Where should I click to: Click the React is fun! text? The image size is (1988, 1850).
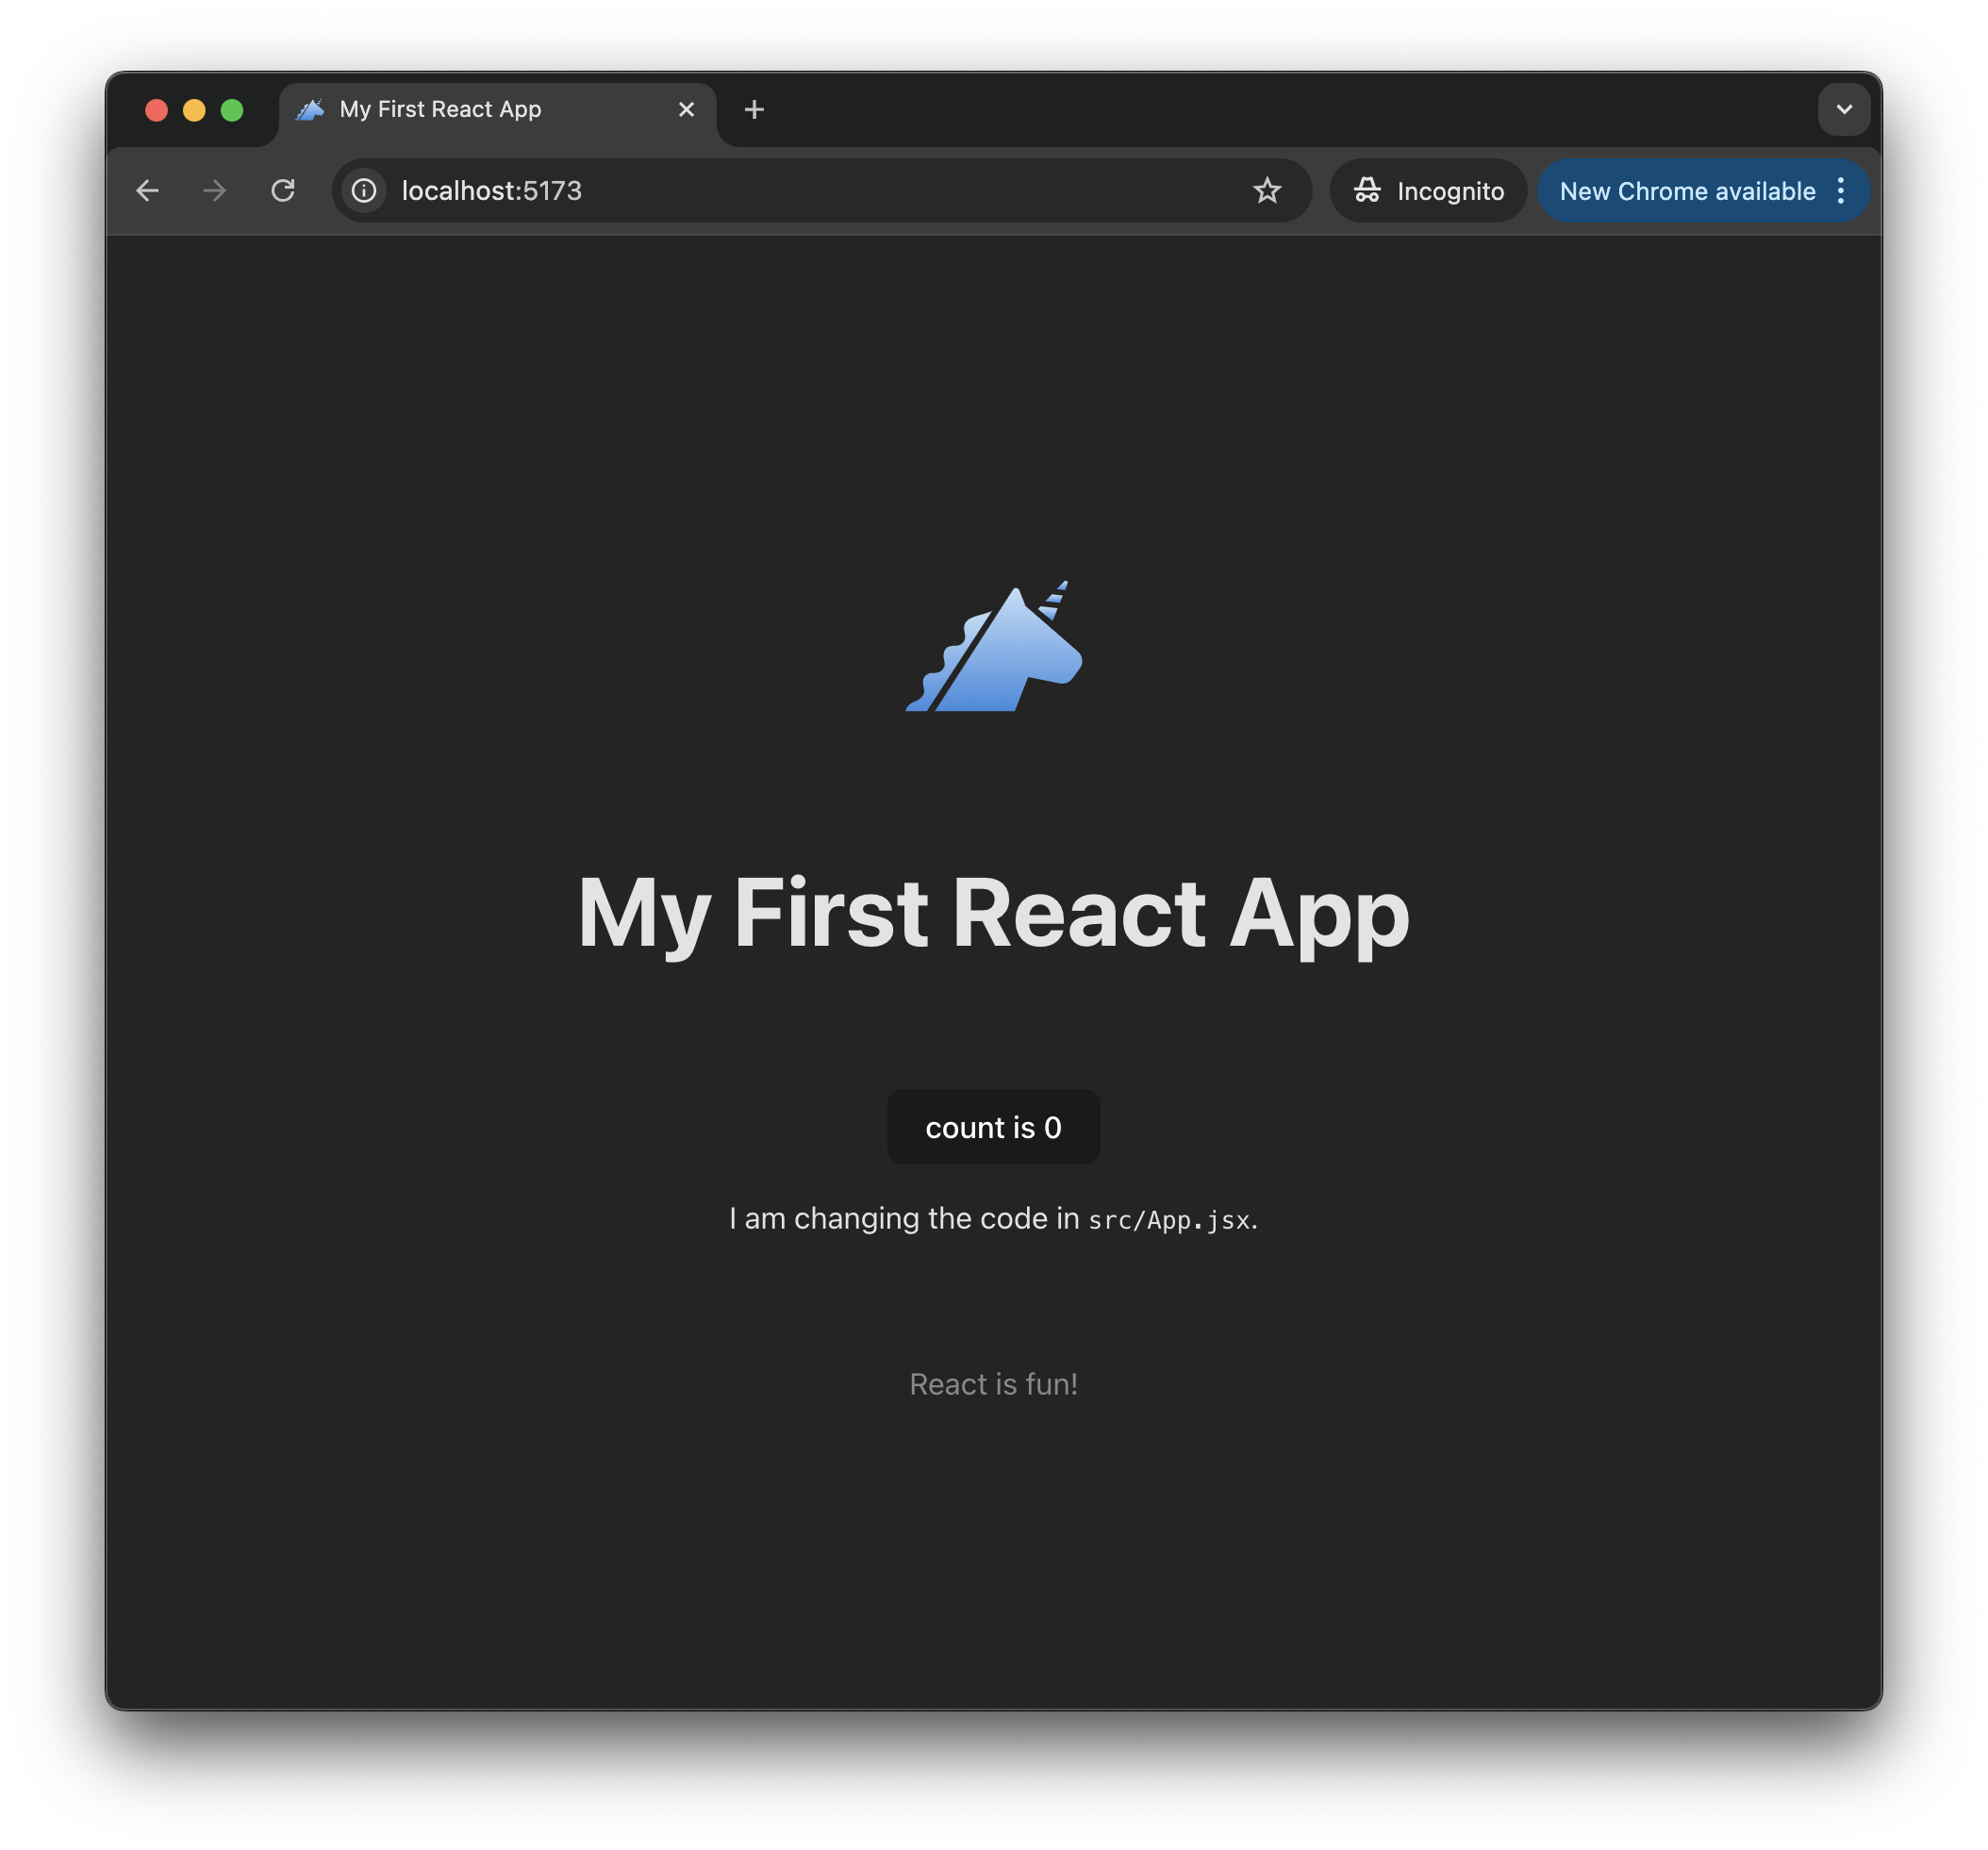[x=993, y=1384]
